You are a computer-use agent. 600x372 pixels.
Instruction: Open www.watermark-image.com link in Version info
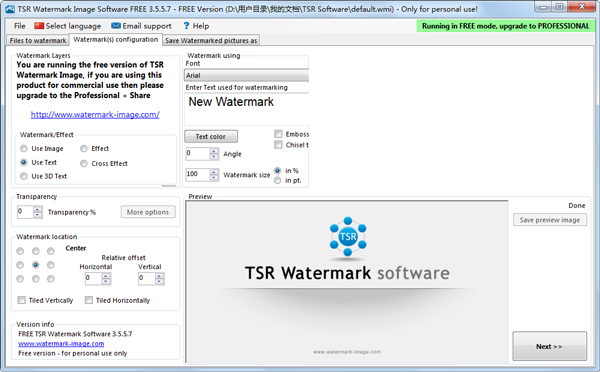[61, 344]
